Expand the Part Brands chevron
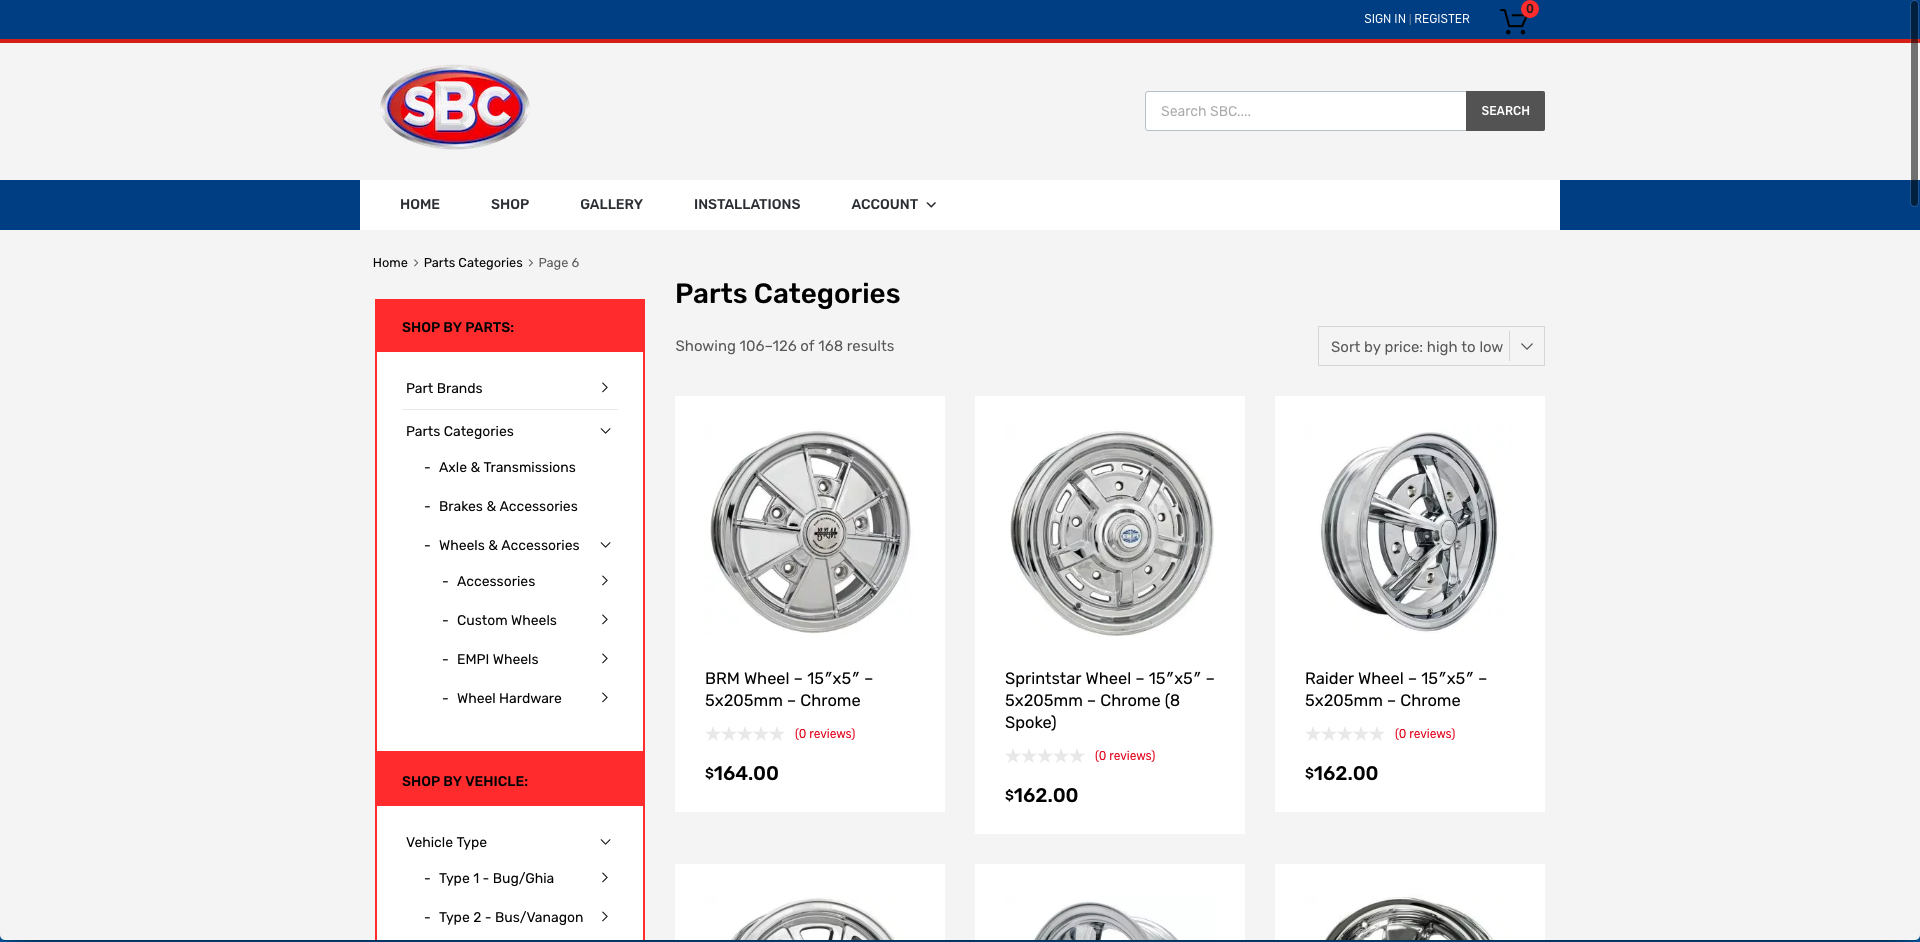This screenshot has height=942, width=1920. [605, 388]
